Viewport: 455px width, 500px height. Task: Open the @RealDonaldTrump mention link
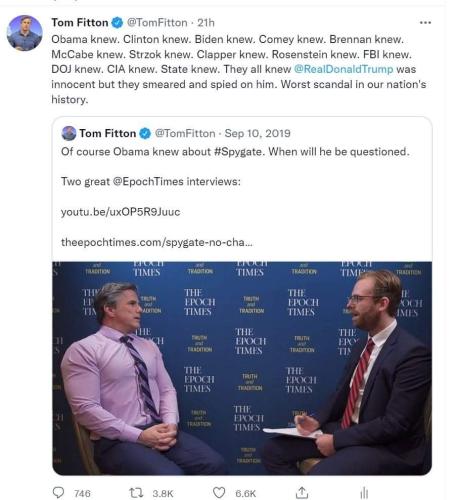click(x=343, y=69)
